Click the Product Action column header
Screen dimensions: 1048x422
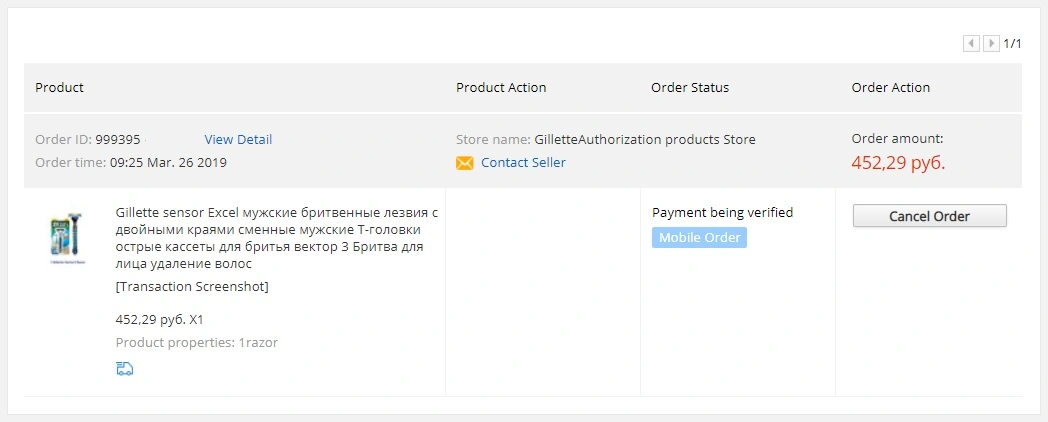pyautogui.click(x=501, y=88)
